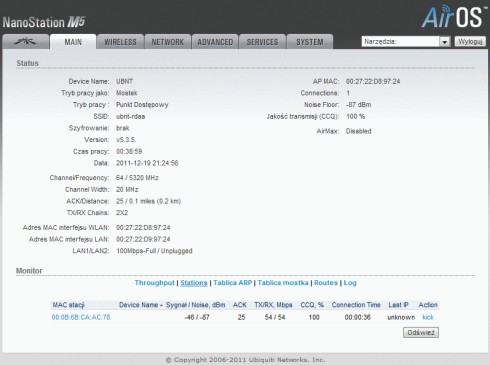Click the Channel/Frequency value 64 / 5320 MHz
Screen dimensions: 490x365
pyautogui.click(x=137, y=178)
